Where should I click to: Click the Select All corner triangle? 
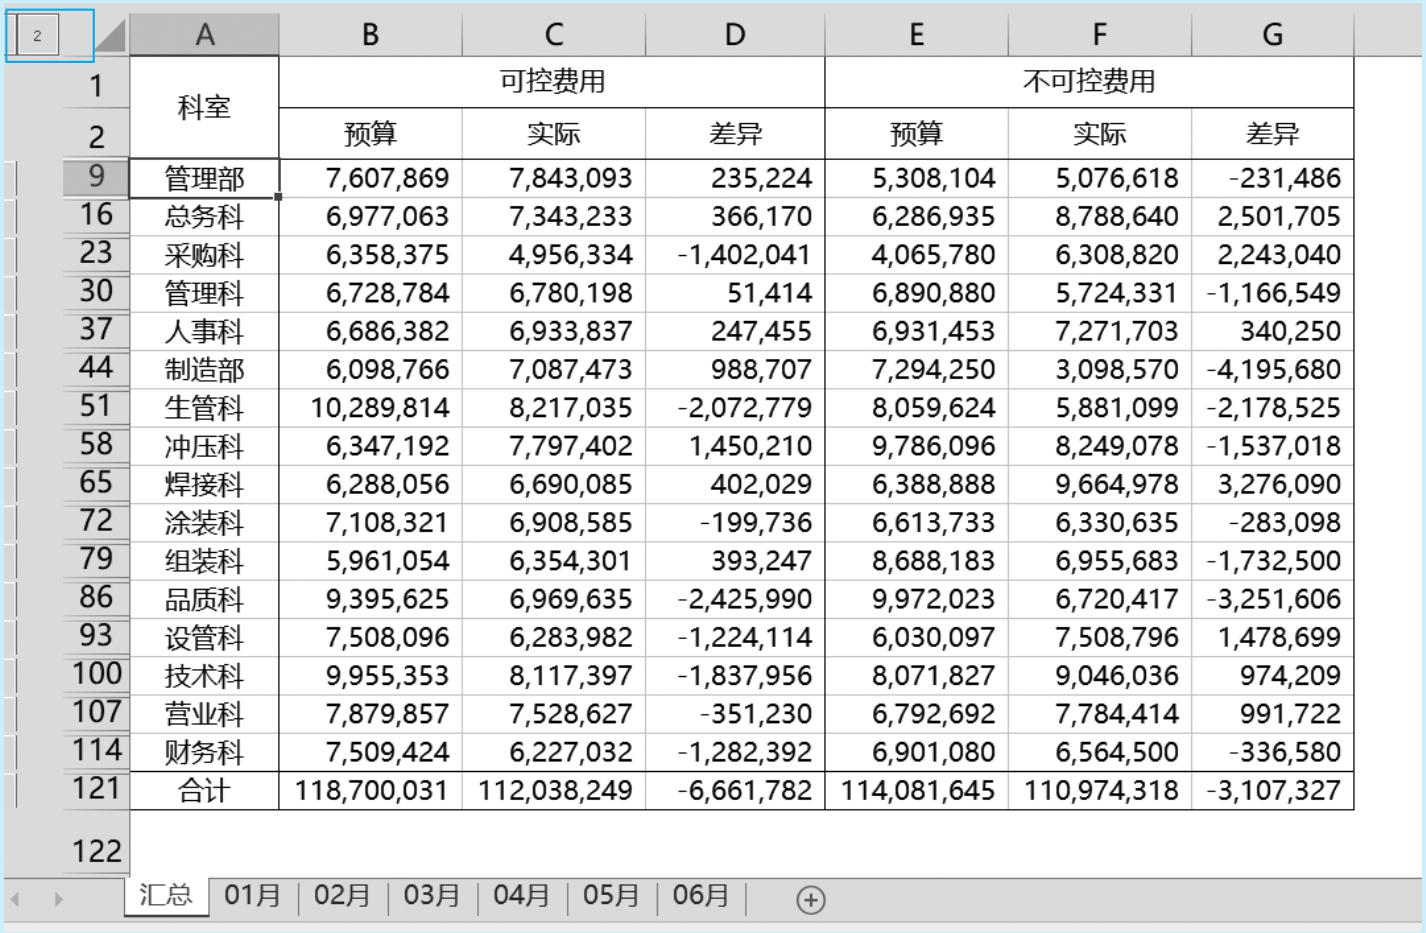point(110,36)
